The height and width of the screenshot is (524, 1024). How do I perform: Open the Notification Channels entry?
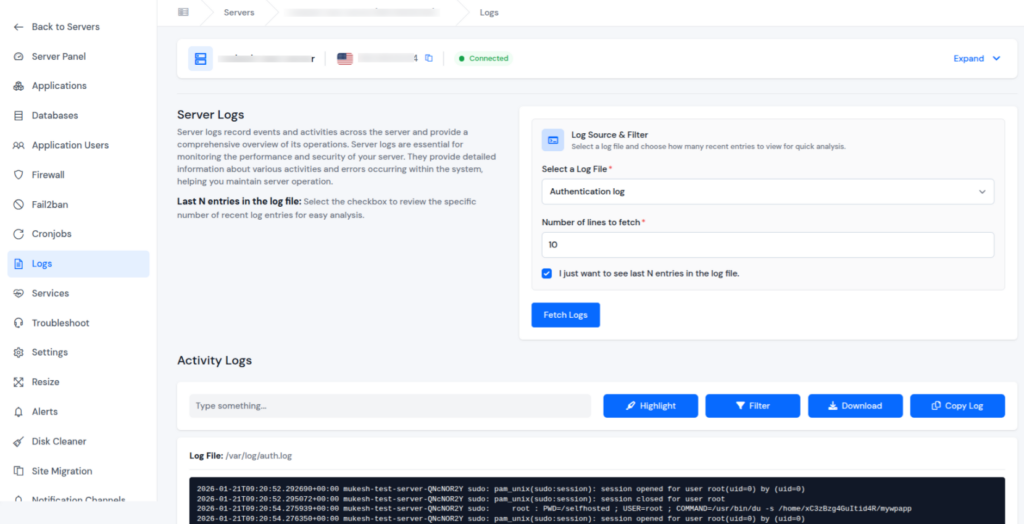tap(78, 499)
